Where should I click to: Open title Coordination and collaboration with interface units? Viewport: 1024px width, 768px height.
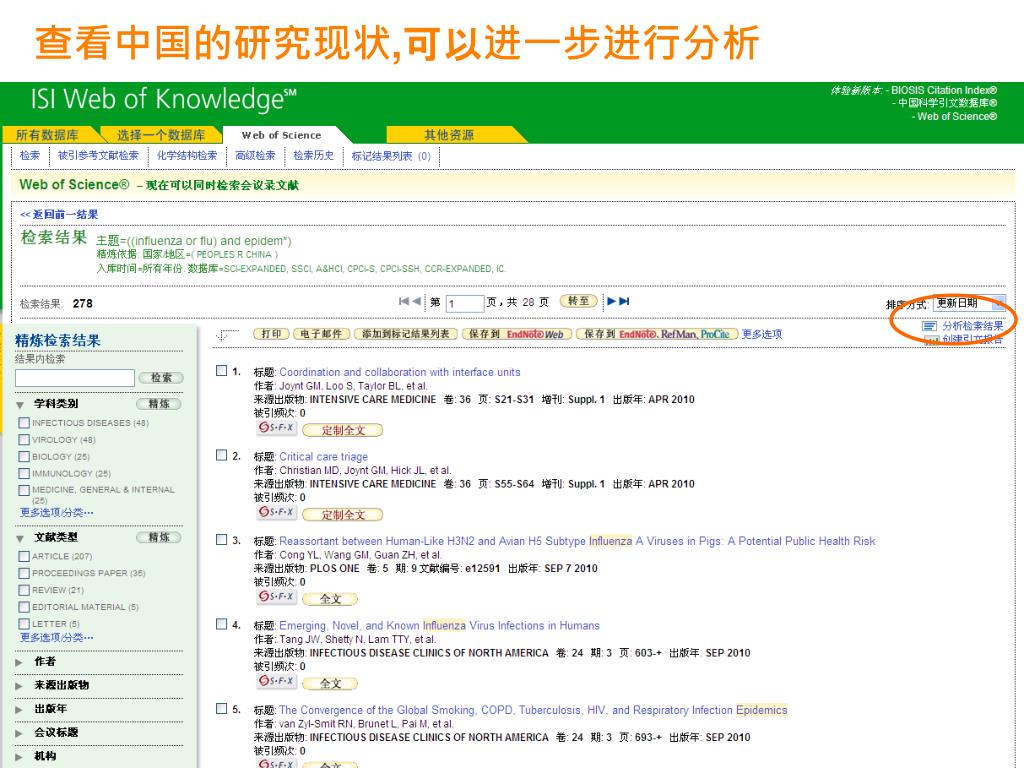tap(400, 372)
